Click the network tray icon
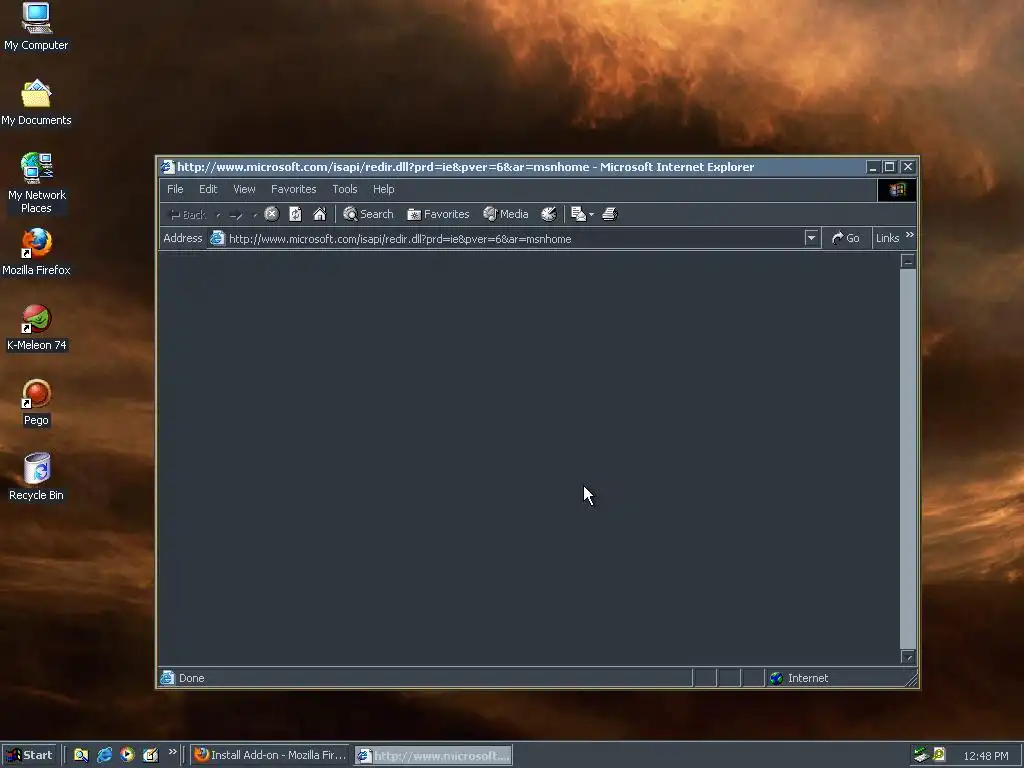Screen dimensions: 1024x768 (921, 755)
